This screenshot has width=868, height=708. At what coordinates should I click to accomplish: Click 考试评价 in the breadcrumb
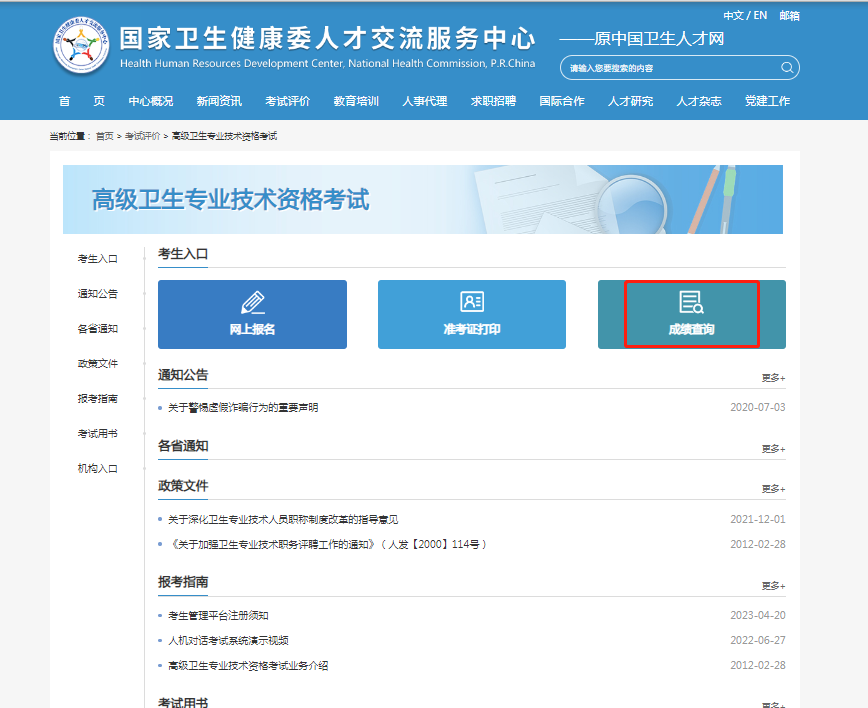click(x=142, y=136)
